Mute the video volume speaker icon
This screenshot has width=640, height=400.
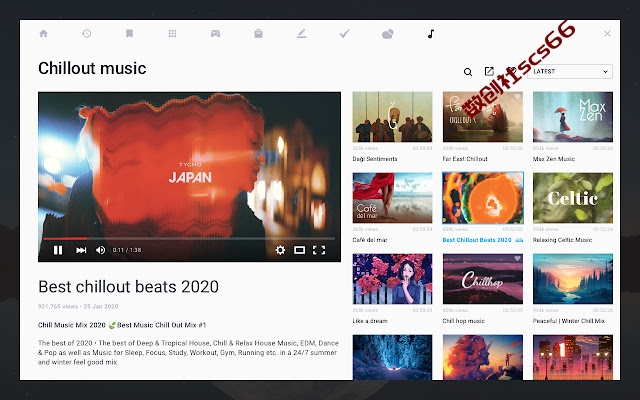[x=100, y=250]
